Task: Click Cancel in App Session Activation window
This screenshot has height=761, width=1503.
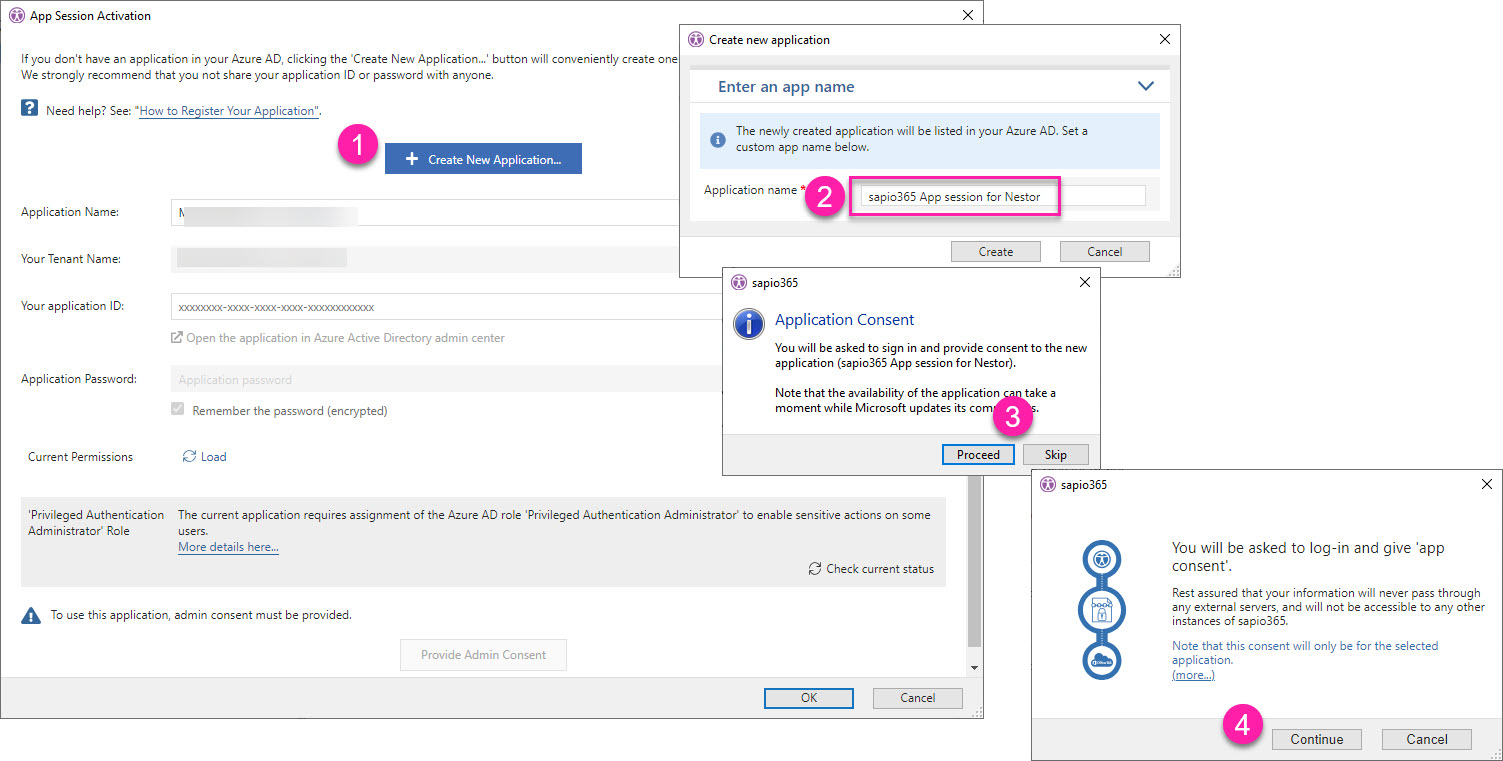Action: coord(917,698)
